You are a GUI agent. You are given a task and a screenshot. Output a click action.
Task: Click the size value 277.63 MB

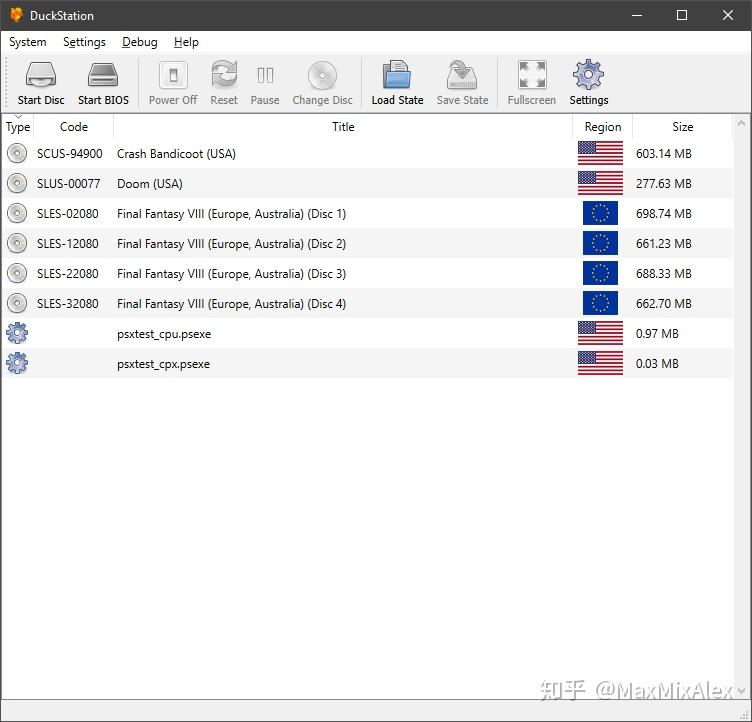(664, 184)
